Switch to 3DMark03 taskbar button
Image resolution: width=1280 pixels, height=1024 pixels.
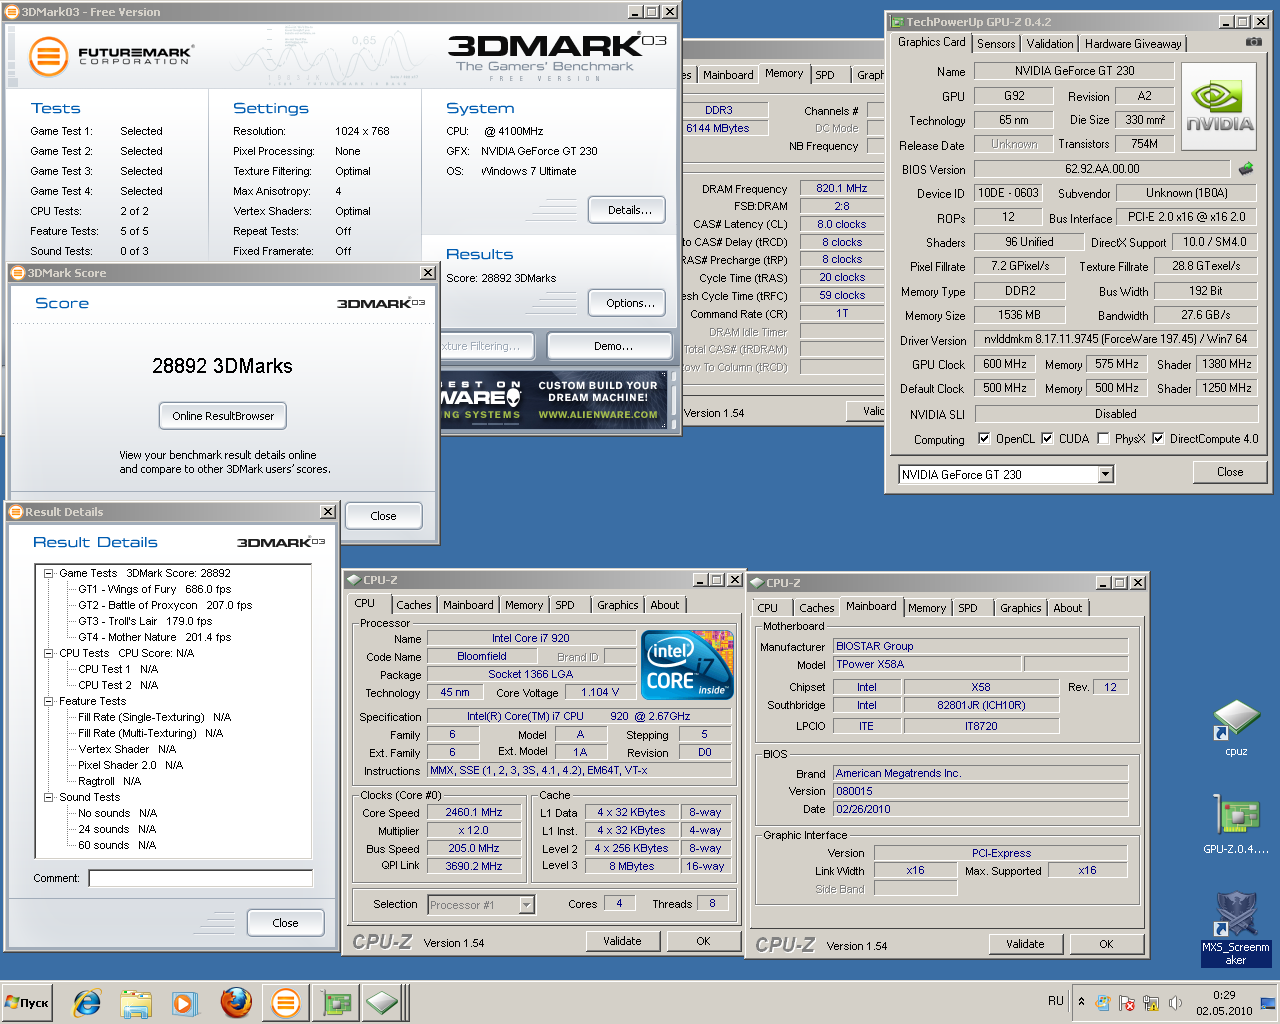coord(285,1002)
